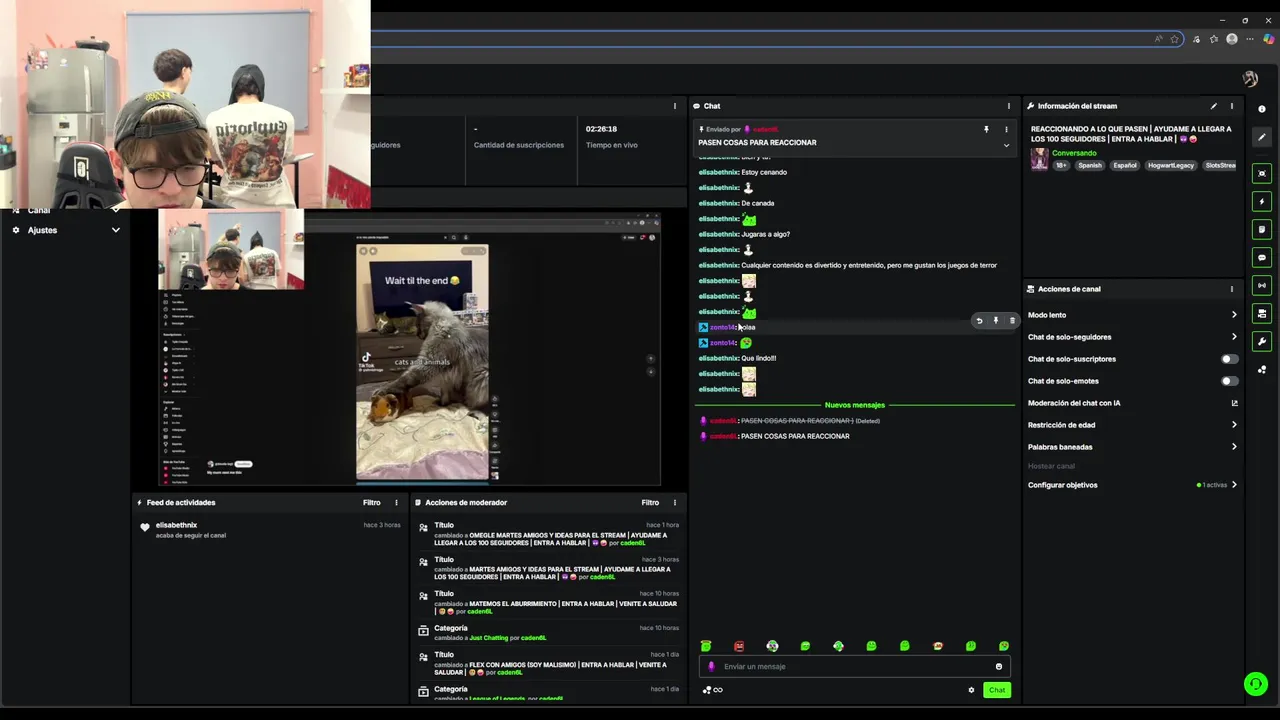Open Just Chatting category link in moderator log
Image resolution: width=1280 pixels, height=720 pixels.
click(489, 638)
